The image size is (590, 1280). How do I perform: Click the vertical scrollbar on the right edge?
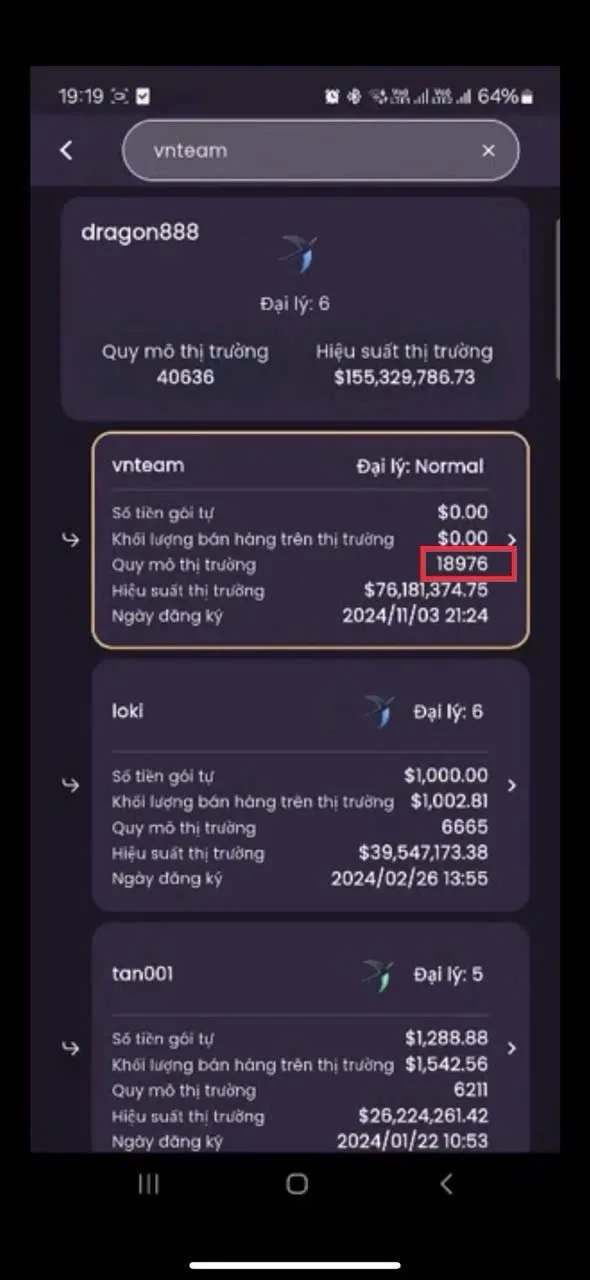pos(556,298)
